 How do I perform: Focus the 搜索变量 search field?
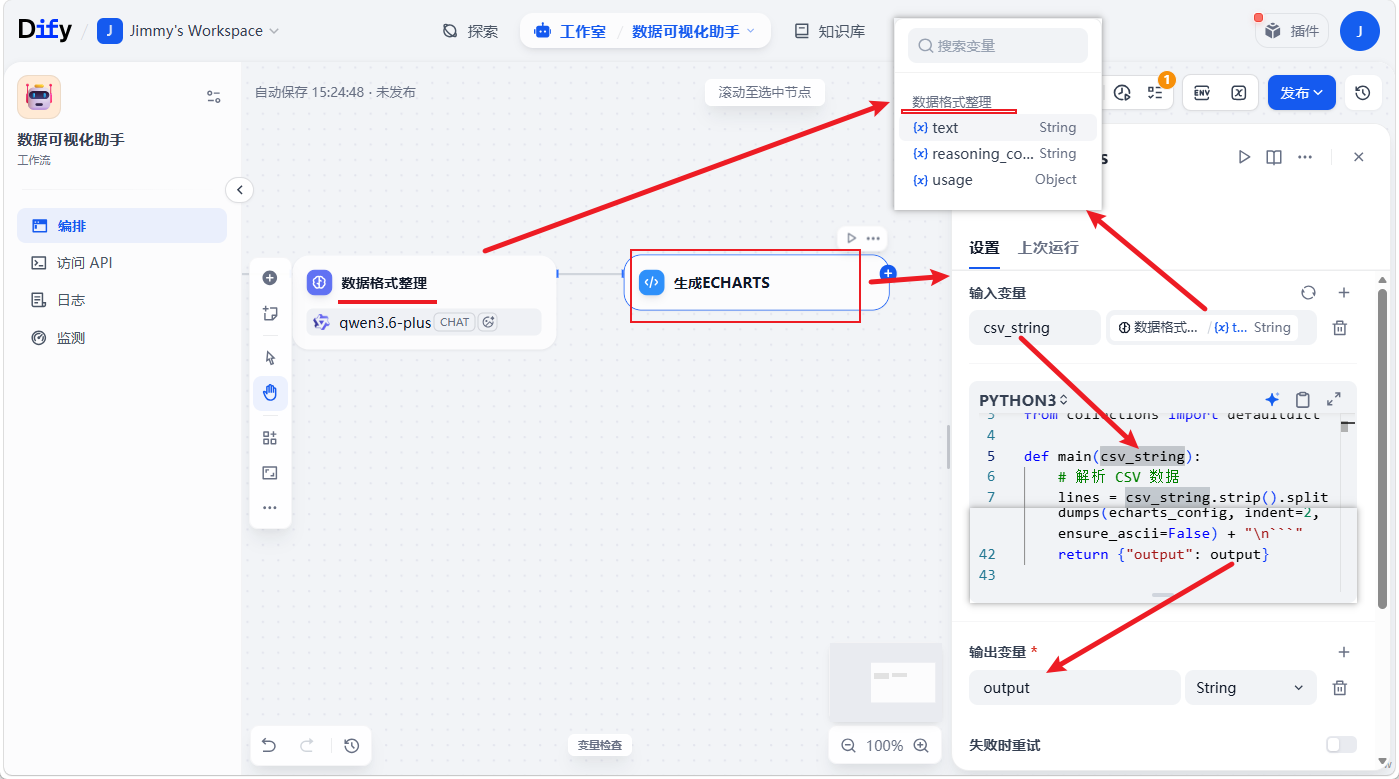[998, 46]
